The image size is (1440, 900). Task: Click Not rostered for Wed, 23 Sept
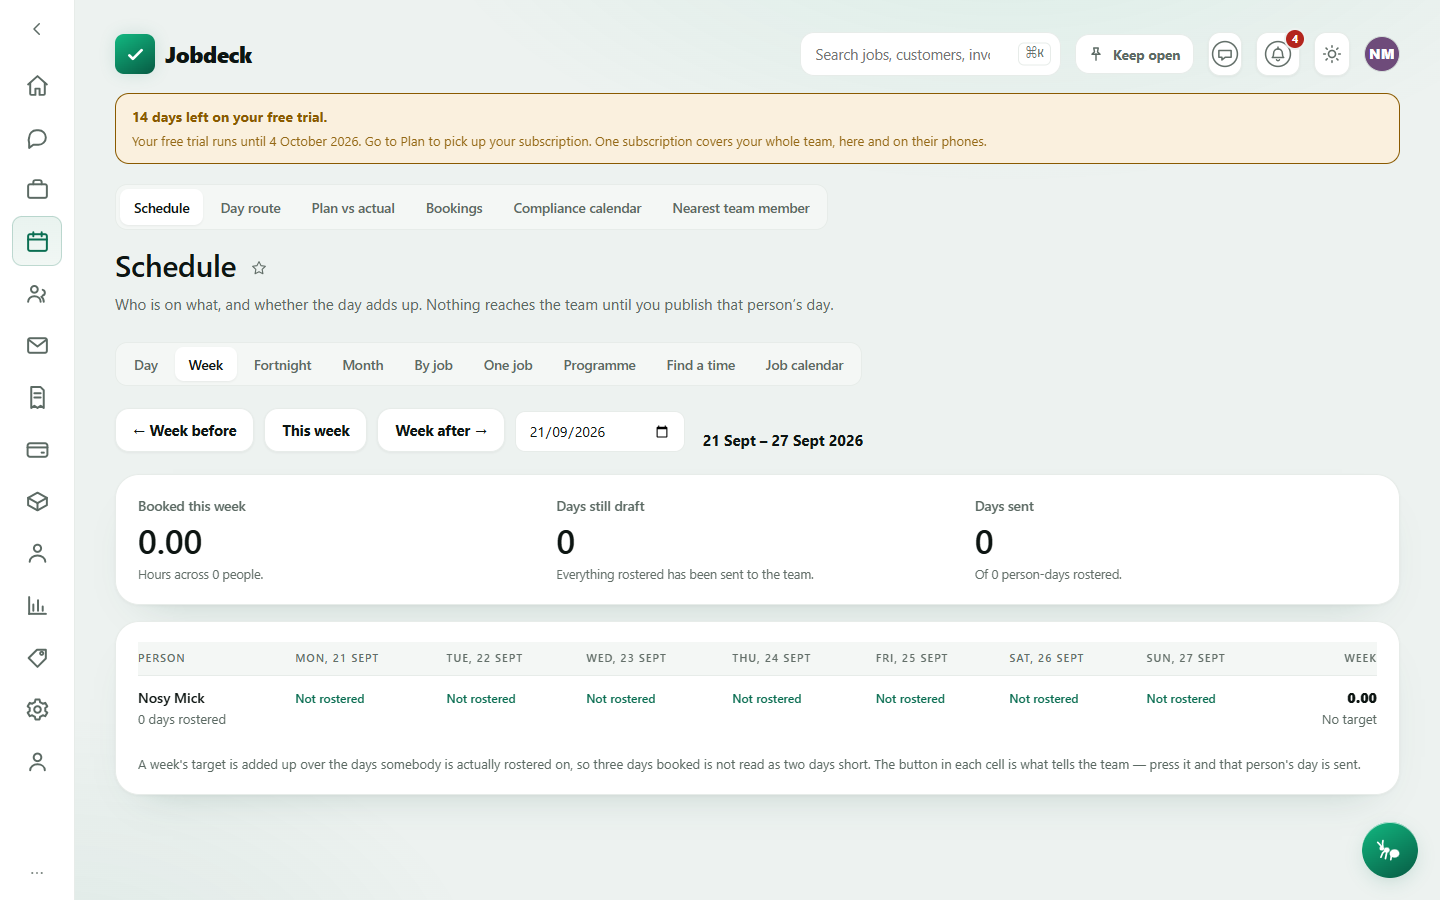tap(621, 699)
